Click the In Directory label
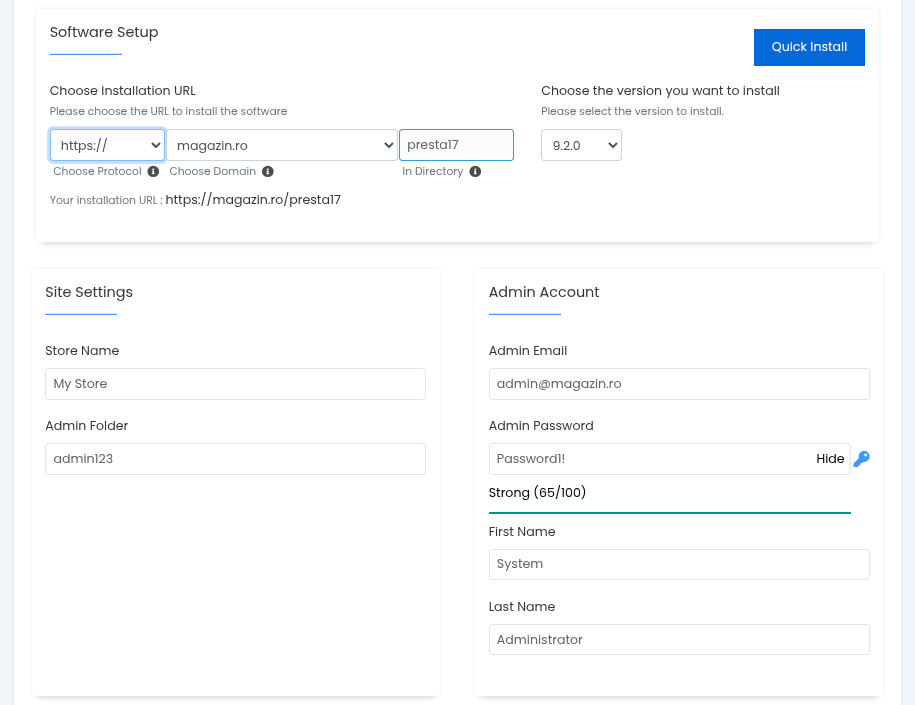This screenshot has width=915, height=705. pos(432,172)
